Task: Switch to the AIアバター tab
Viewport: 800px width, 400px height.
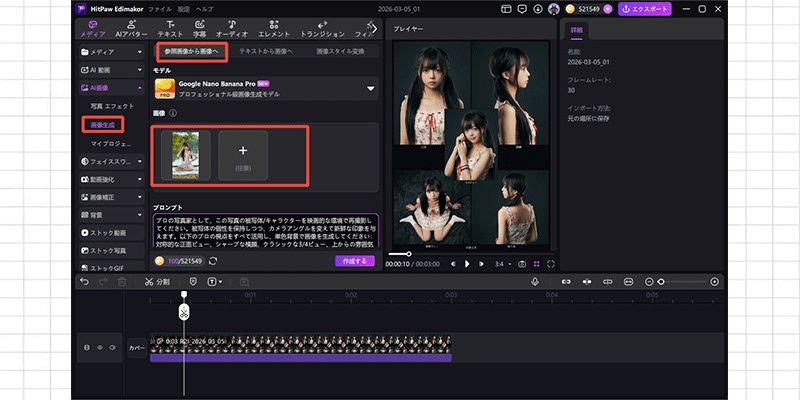Action: pyautogui.click(x=131, y=29)
